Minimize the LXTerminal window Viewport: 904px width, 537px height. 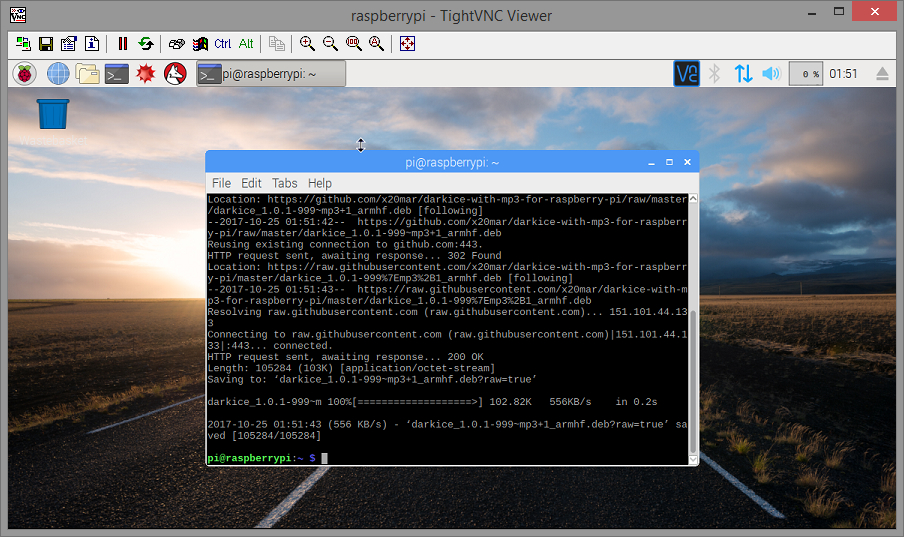click(651, 163)
